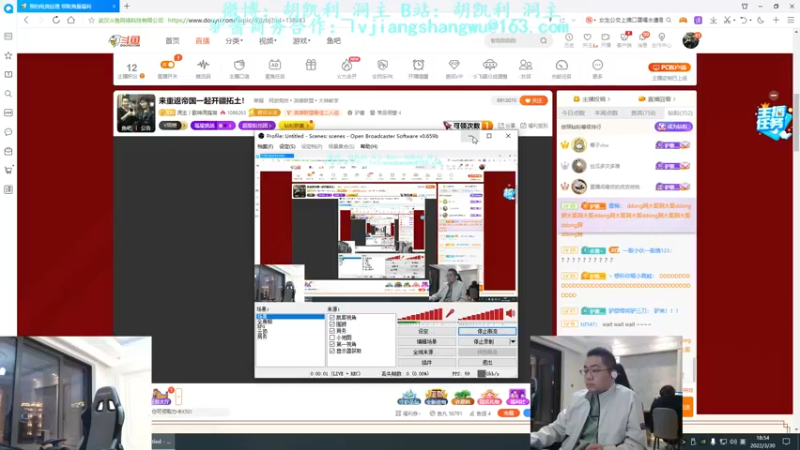This screenshot has width=800, height=450.
Task: Open the UFO-shaped toolbar icon
Action: tap(489, 65)
